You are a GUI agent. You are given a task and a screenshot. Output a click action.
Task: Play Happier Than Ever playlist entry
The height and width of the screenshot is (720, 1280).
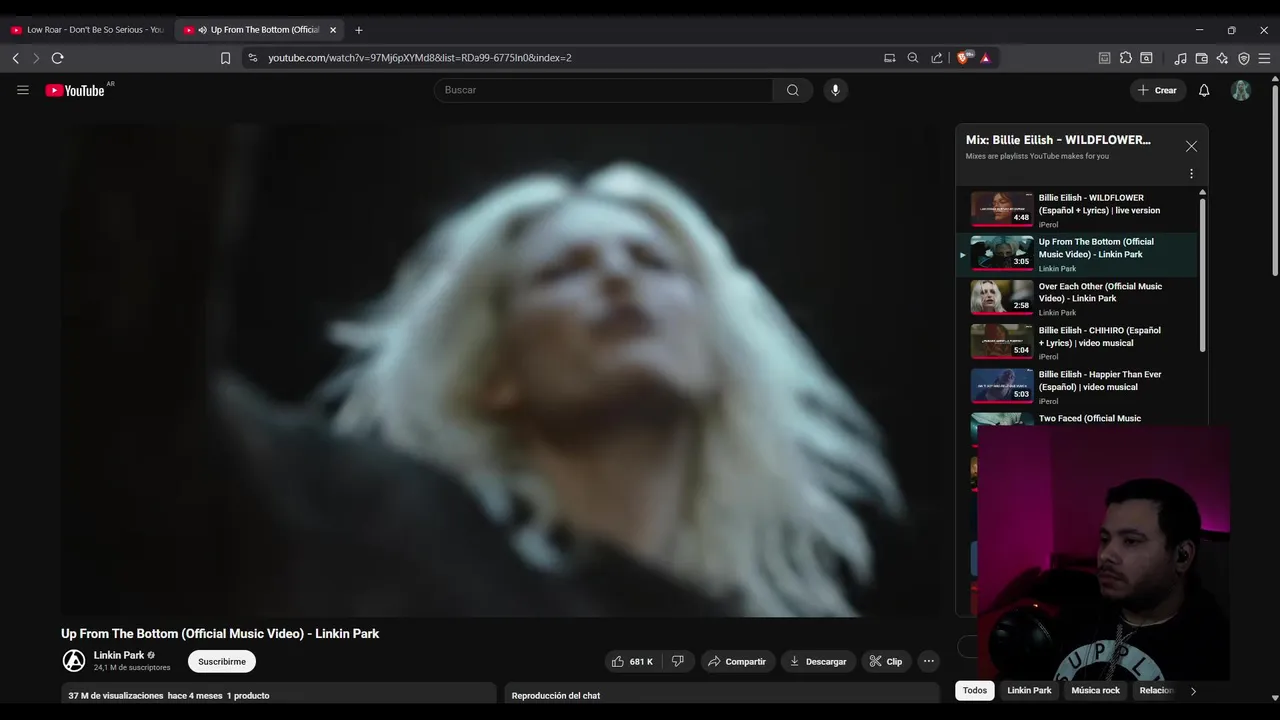(1078, 386)
